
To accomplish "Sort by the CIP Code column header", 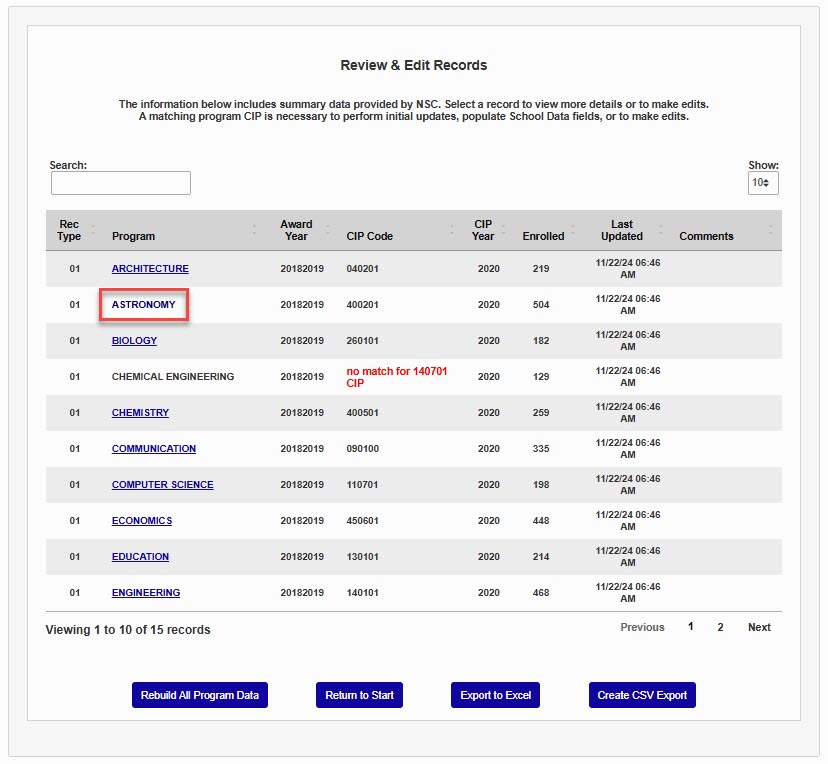I will tap(369, 237).
